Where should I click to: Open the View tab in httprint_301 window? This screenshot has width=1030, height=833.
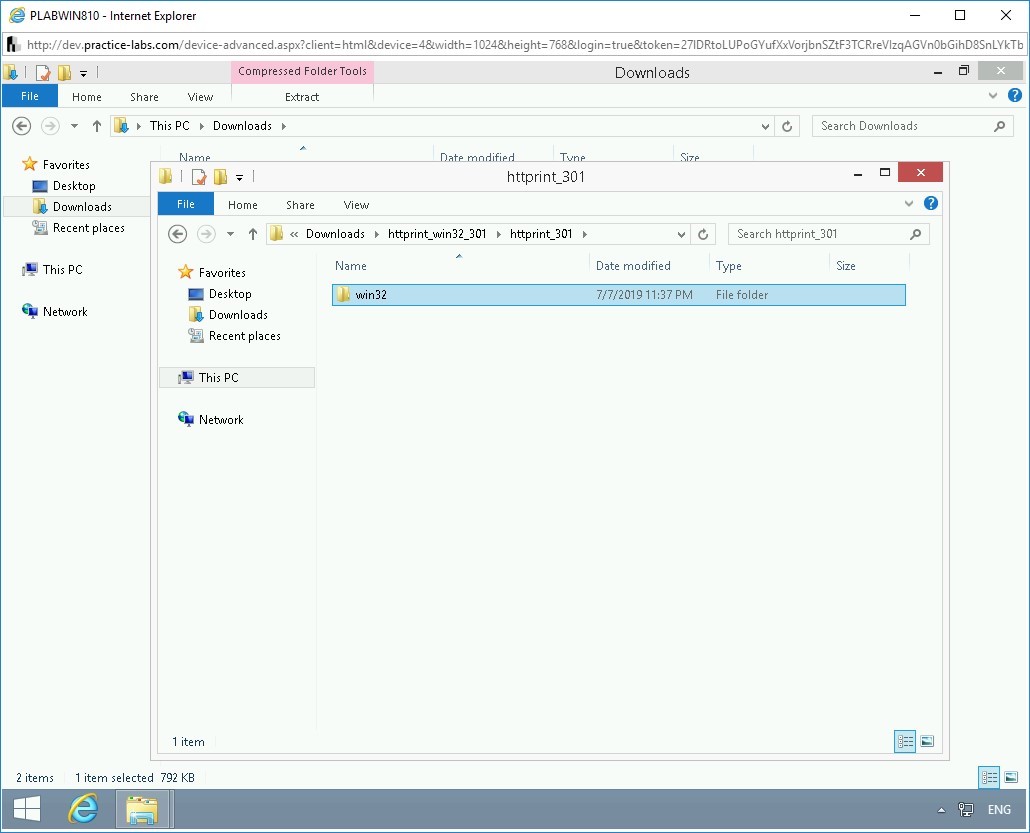356,205
